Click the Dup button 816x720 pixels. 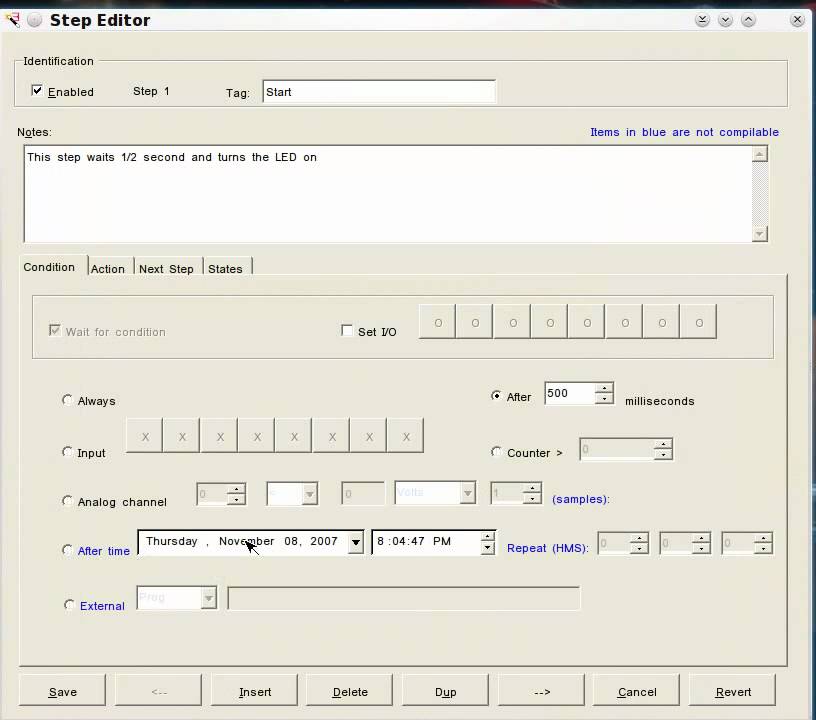pos(445,691)
